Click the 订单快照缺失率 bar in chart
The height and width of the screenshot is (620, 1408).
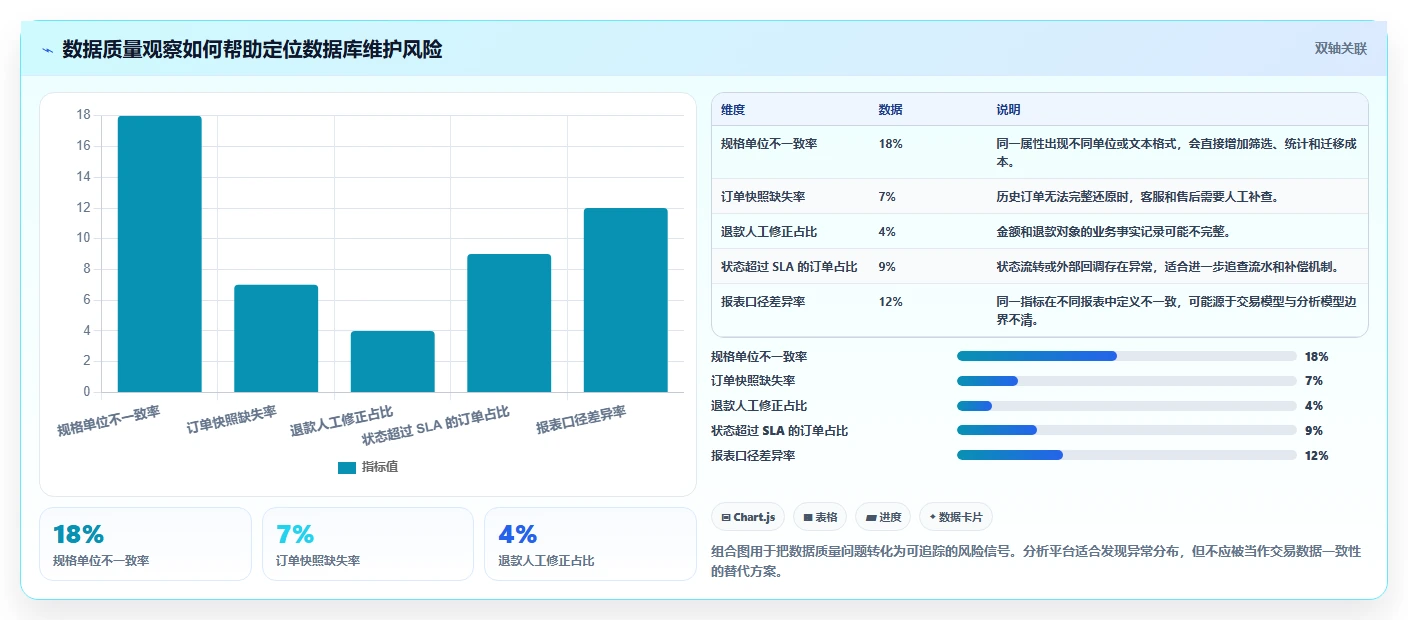(x=276, y=338)
